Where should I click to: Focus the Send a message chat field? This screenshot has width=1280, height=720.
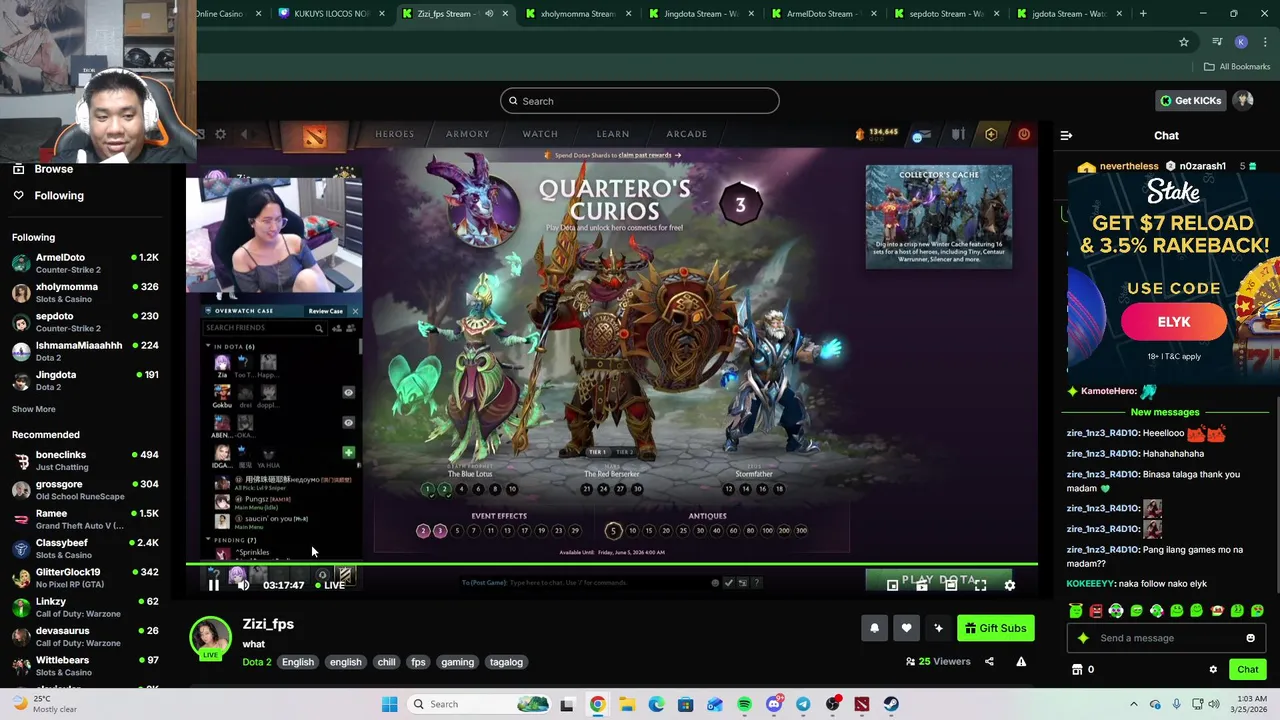tap(1165, 638)
